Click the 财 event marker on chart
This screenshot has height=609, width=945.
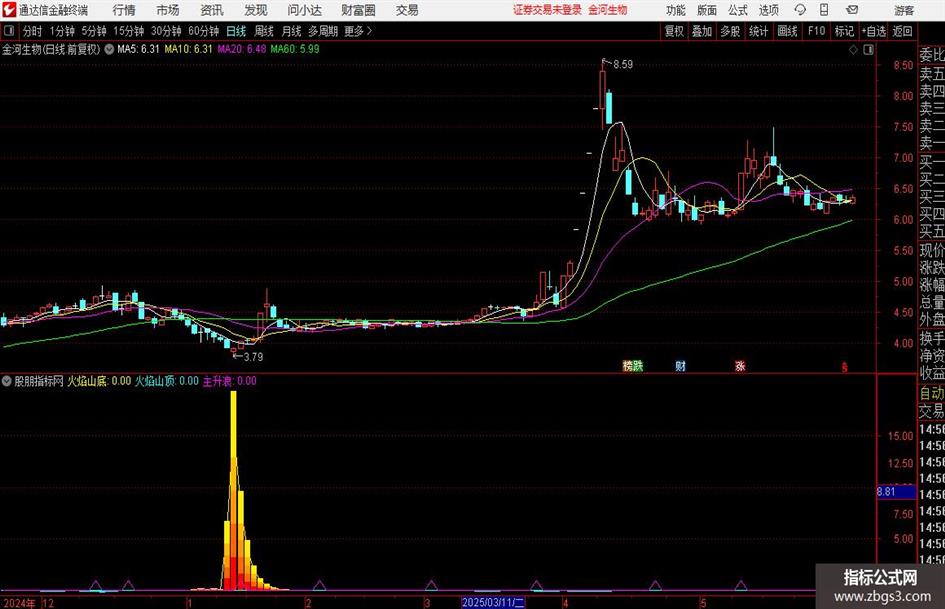(680, 365)
